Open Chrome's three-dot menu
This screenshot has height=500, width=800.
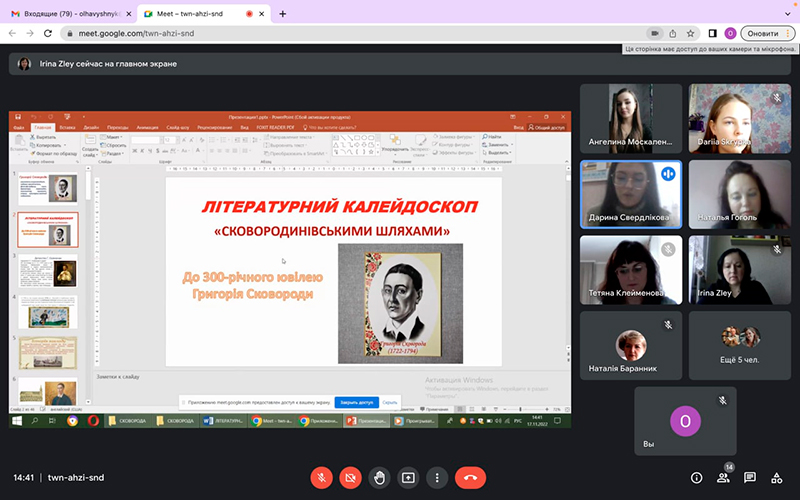point(789,33)
